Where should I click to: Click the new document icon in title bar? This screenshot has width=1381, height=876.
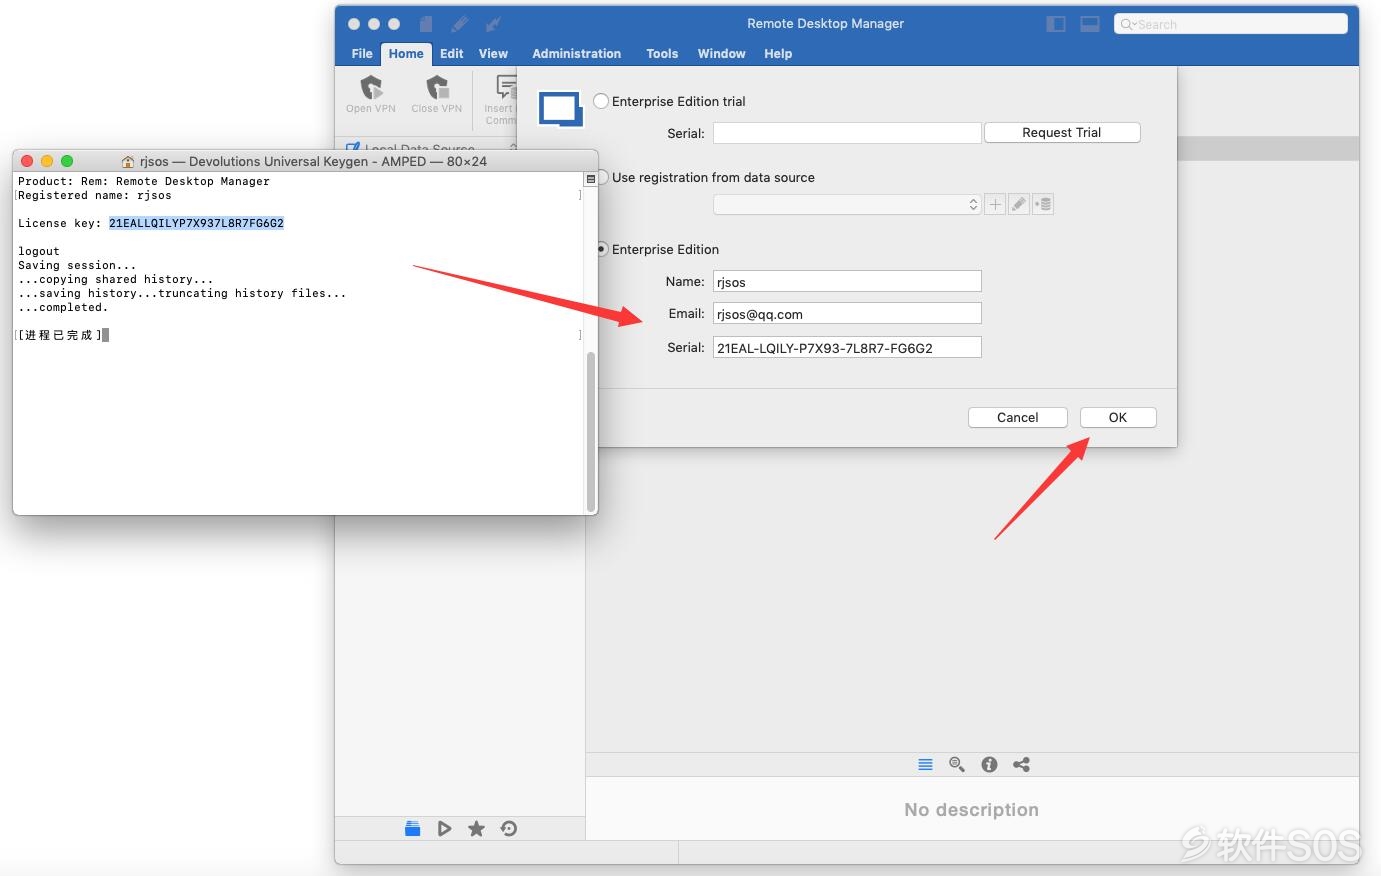pos(426,24)
